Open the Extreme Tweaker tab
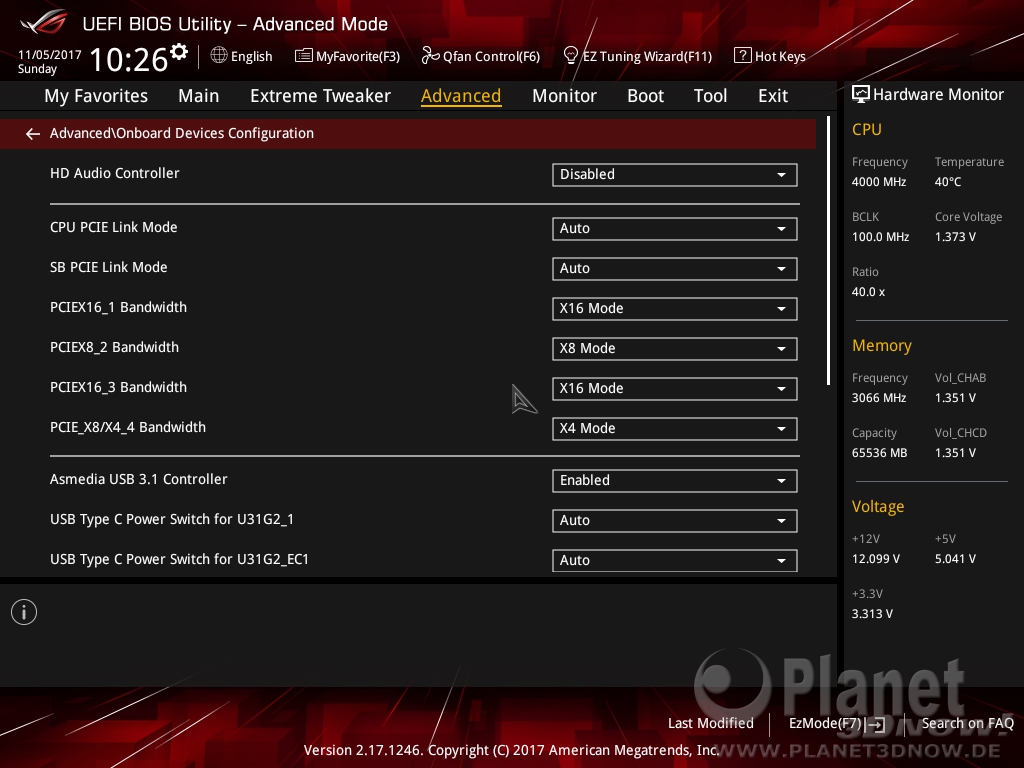The height and width of the screenshot is (768, 1024). click(320, 96)
